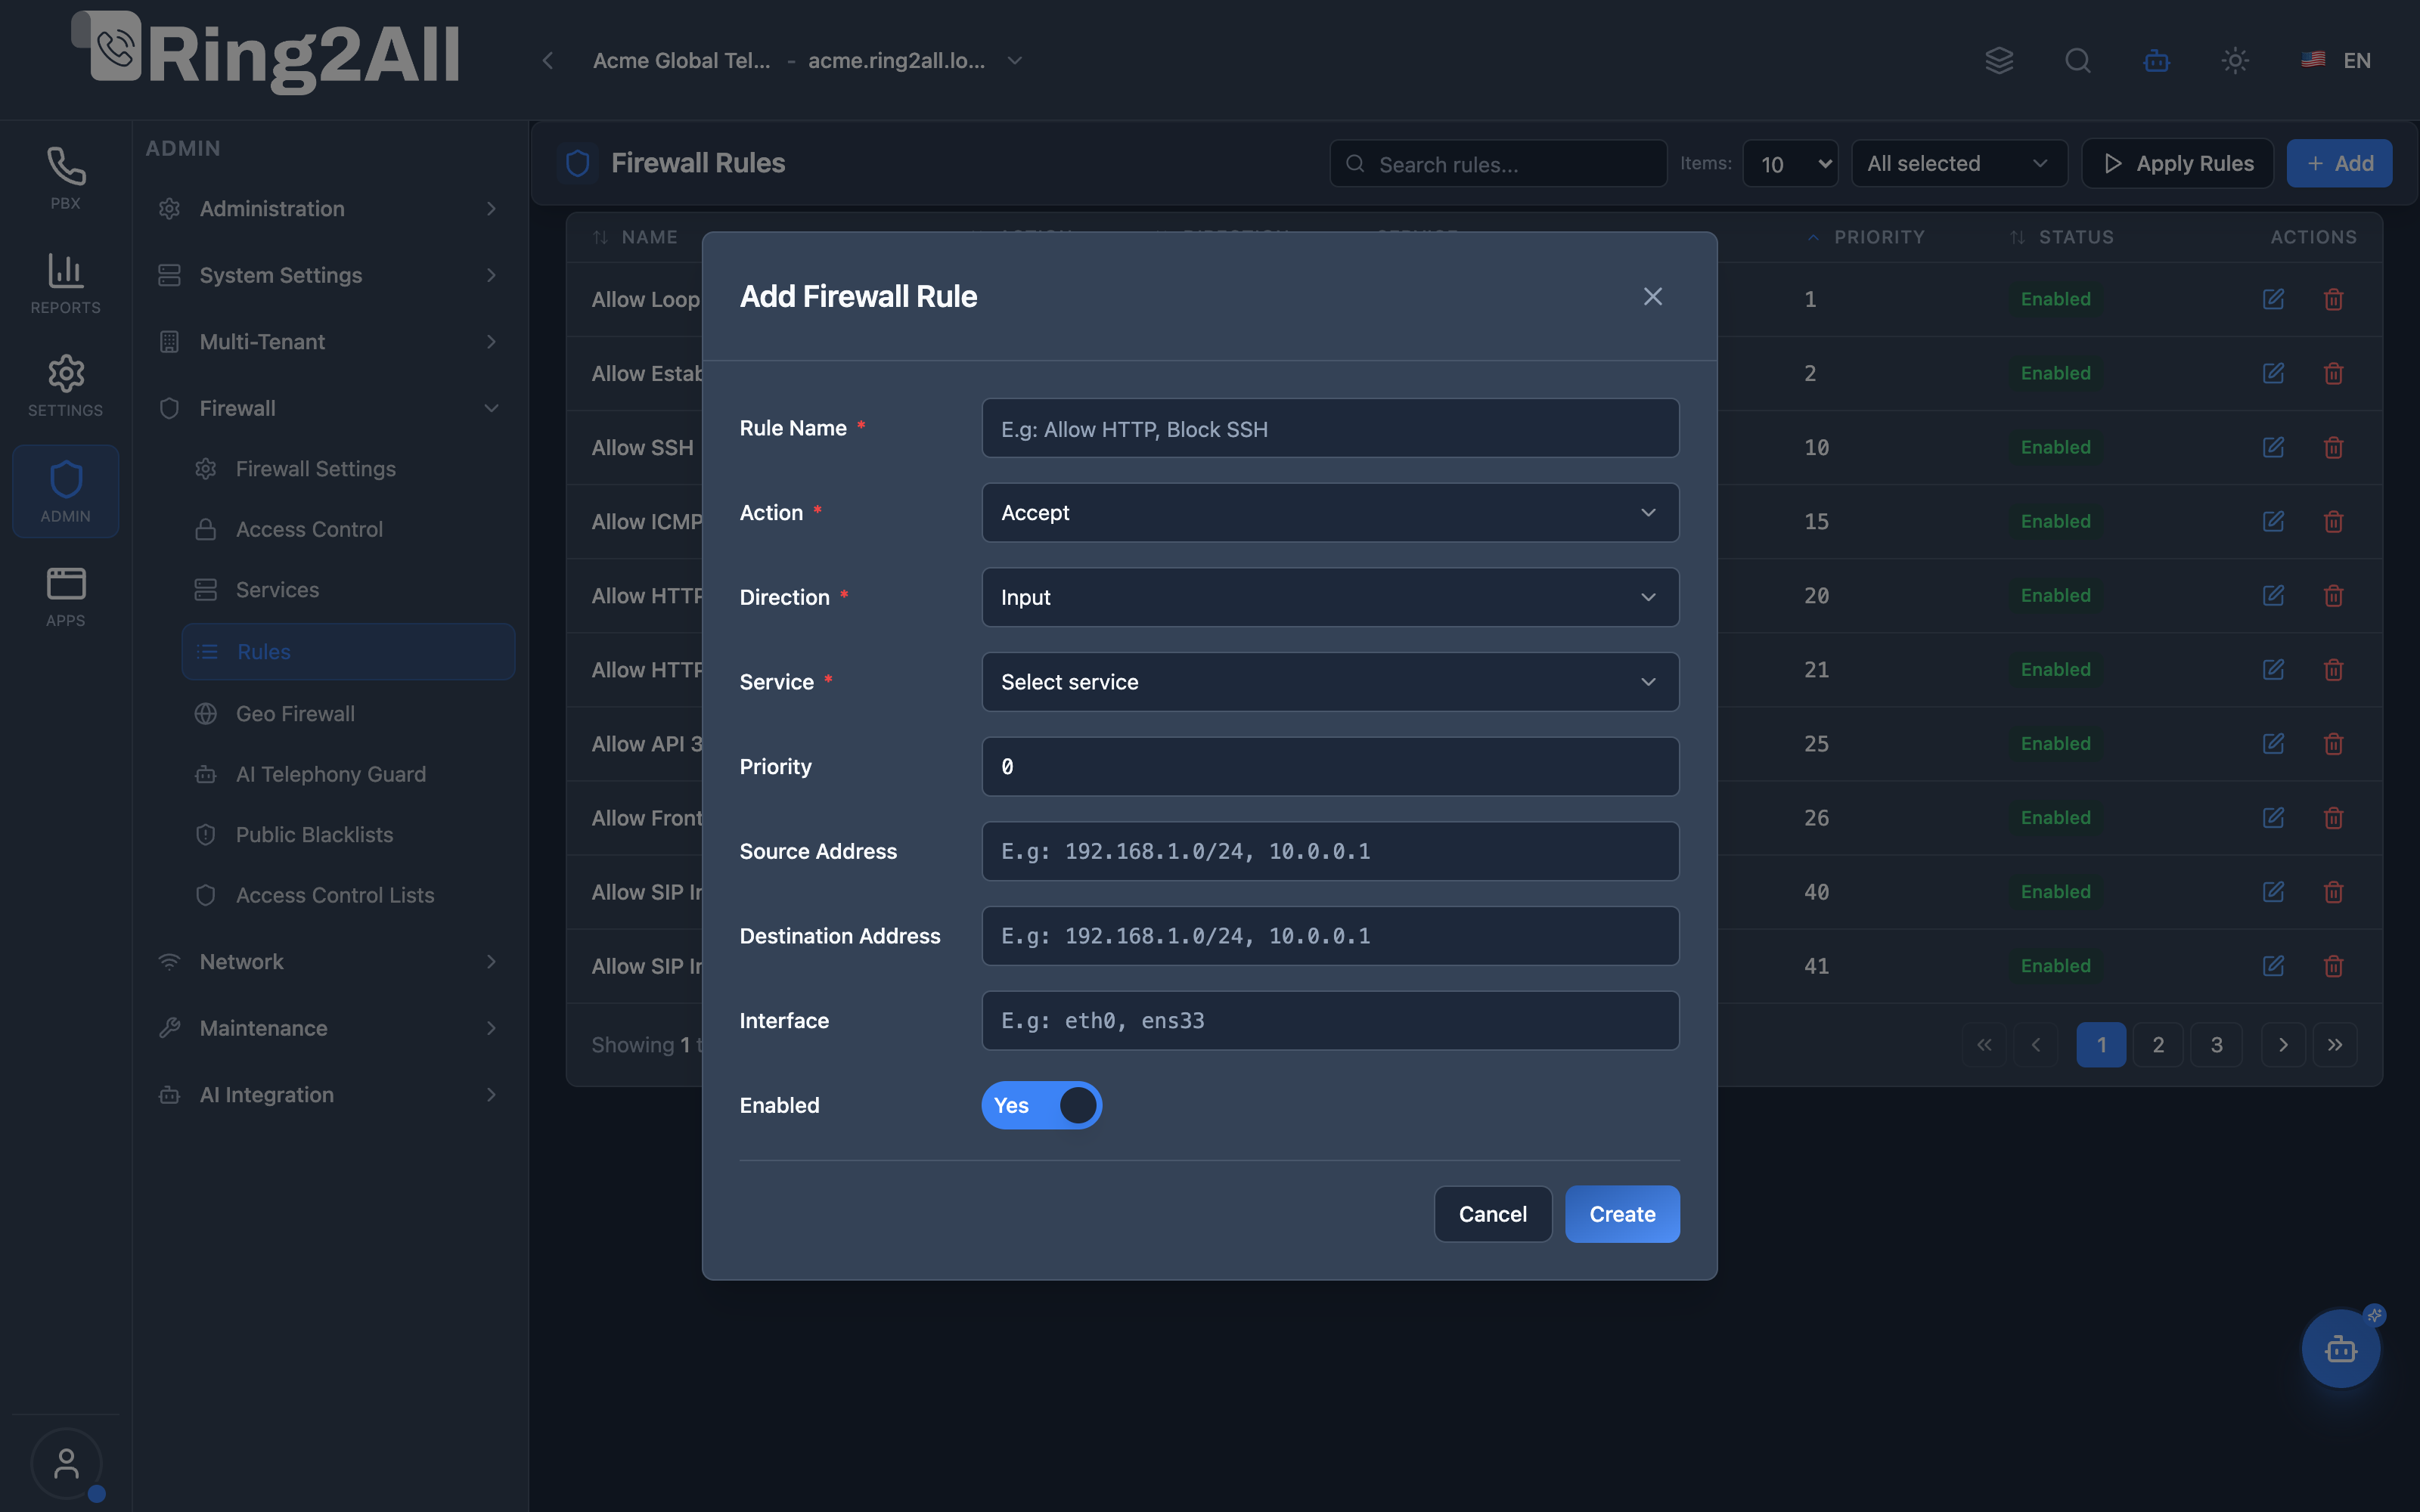Focus the Rule Name input field
2420x1512 pixels.
click(x=1330, y=429)
